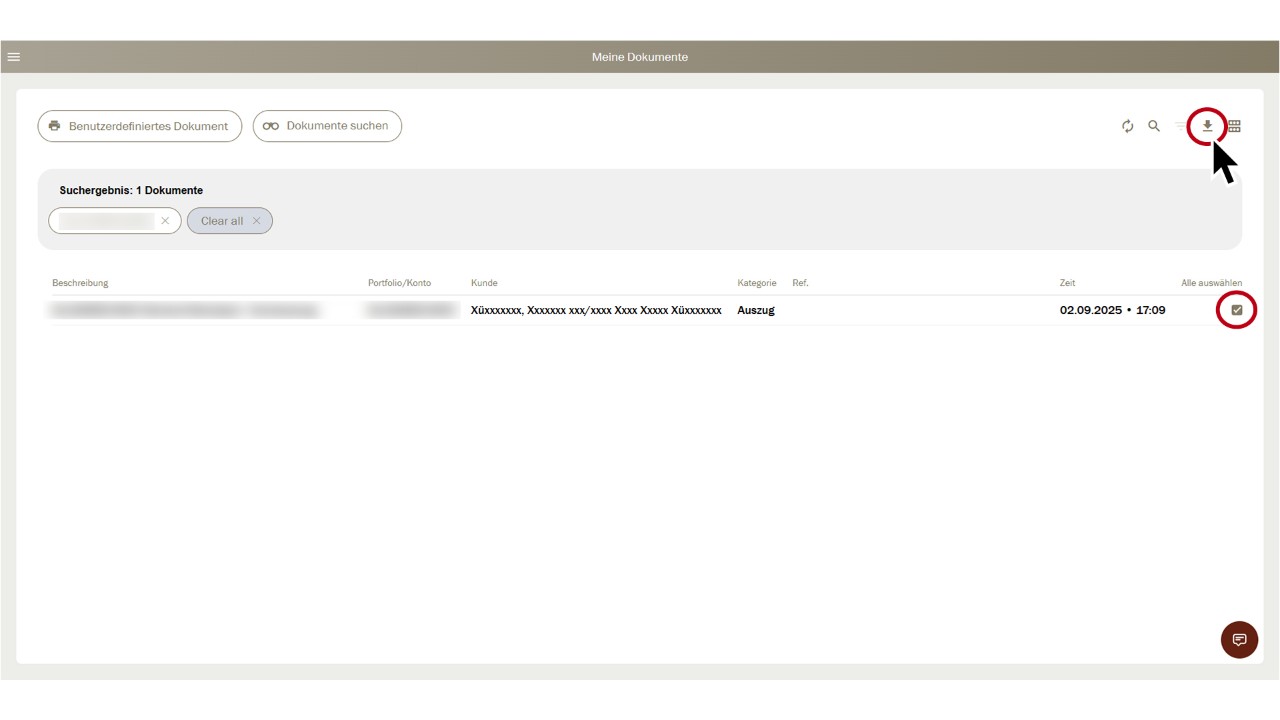Click the refresh documents icon

1127,126
